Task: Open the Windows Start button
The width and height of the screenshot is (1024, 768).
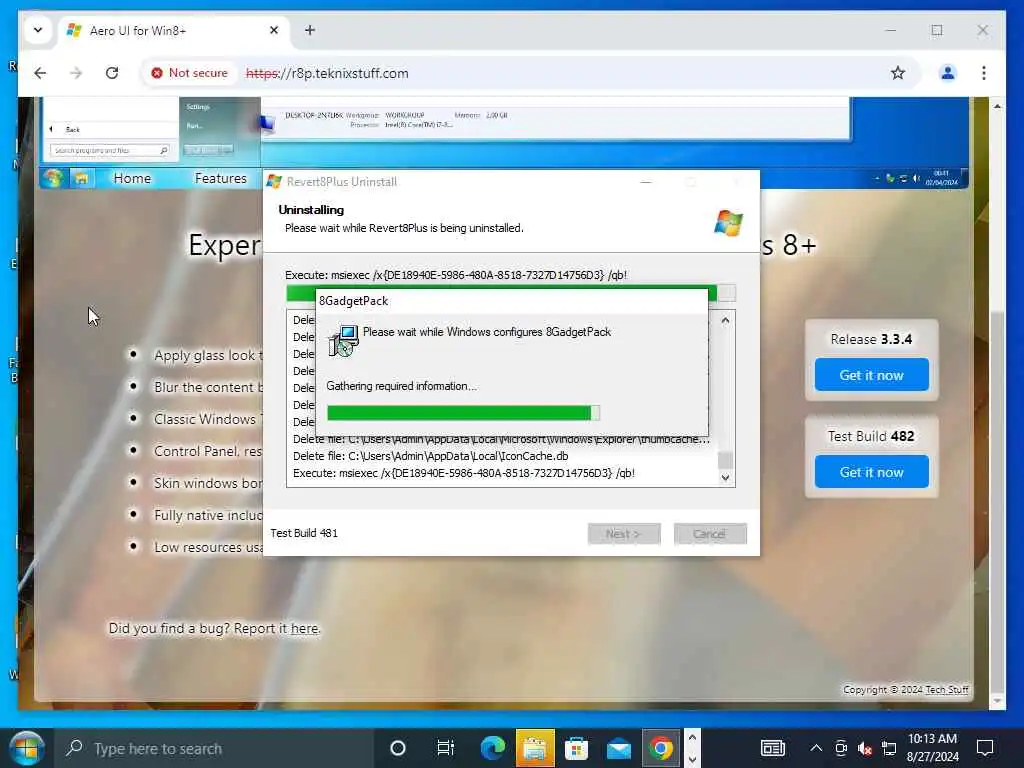Action: [x=26, y=748]
